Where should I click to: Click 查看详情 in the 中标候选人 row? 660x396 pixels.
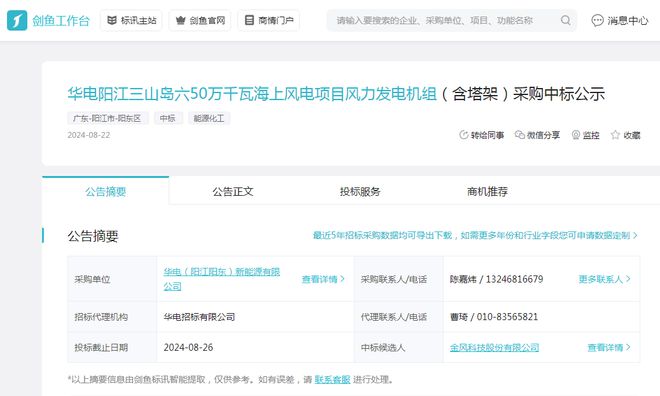point(609,348)
